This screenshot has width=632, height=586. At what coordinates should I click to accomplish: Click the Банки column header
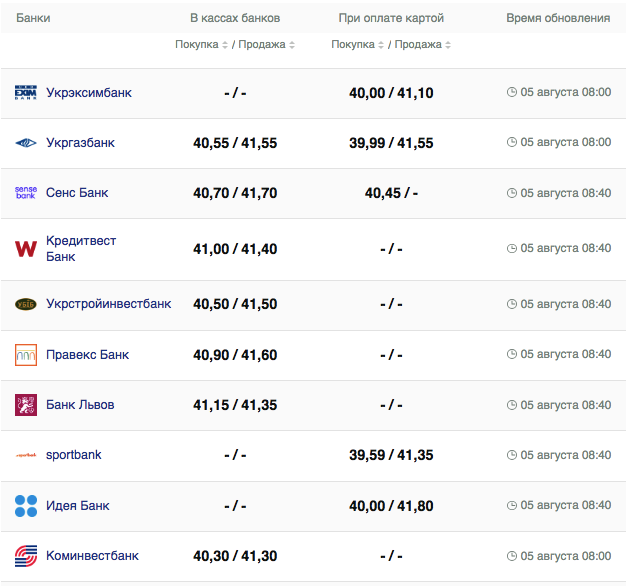(33, 19)
